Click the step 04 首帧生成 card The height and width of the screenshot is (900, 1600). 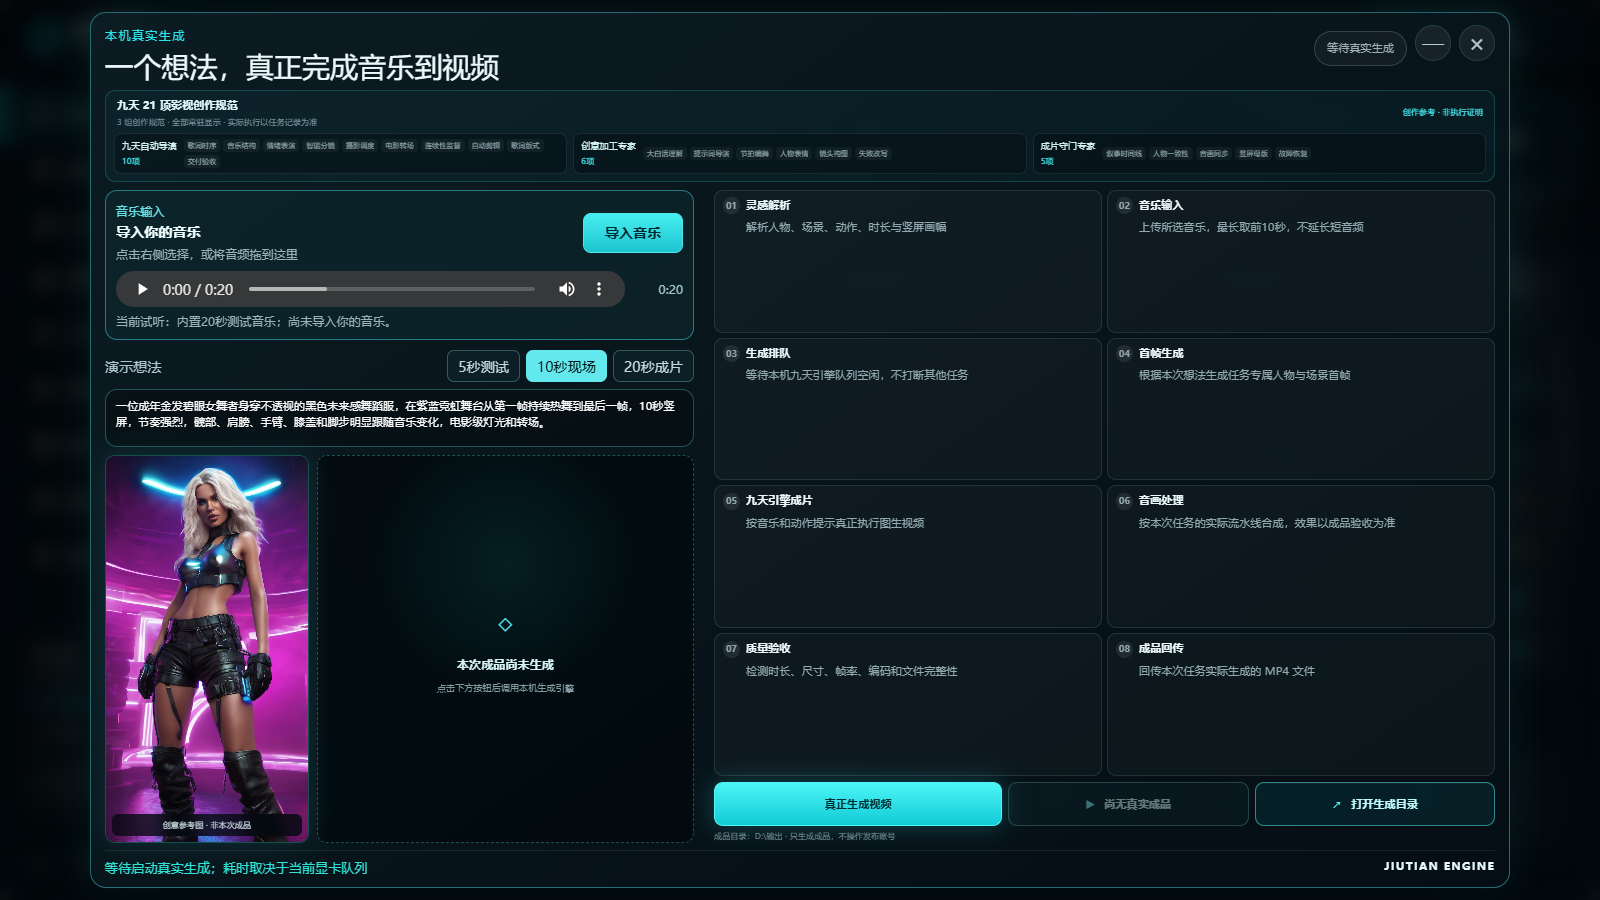click(x=1301, y=409)
